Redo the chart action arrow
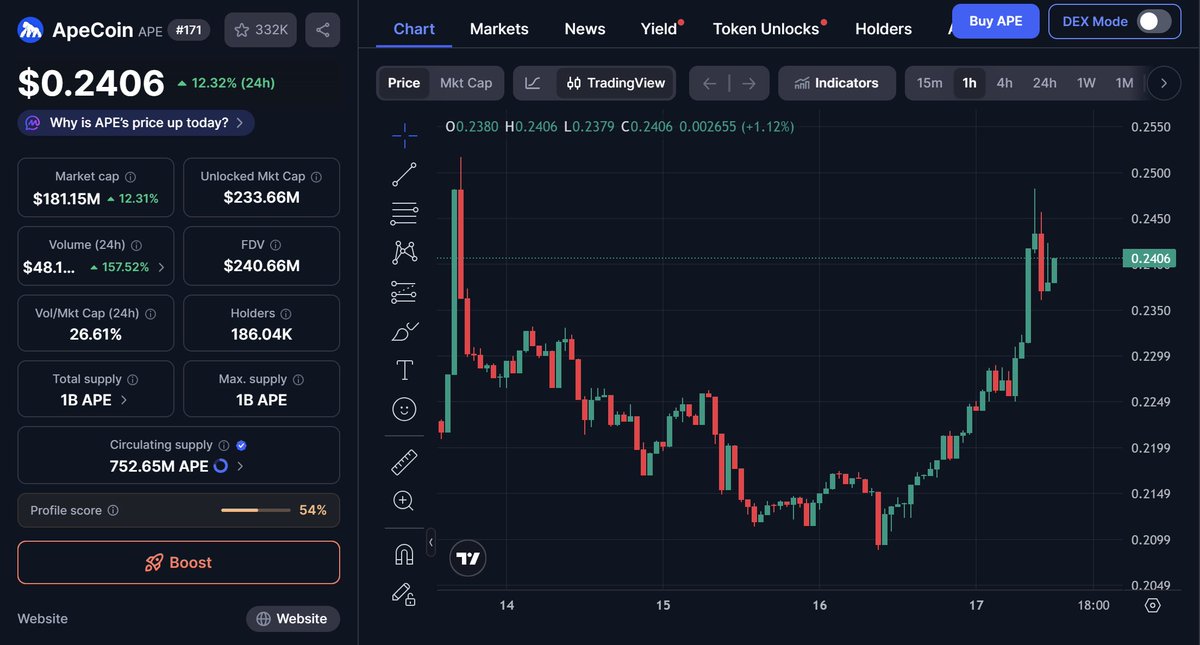The height and width of the screenshot is (645, 1200). [x=749, y=83]
